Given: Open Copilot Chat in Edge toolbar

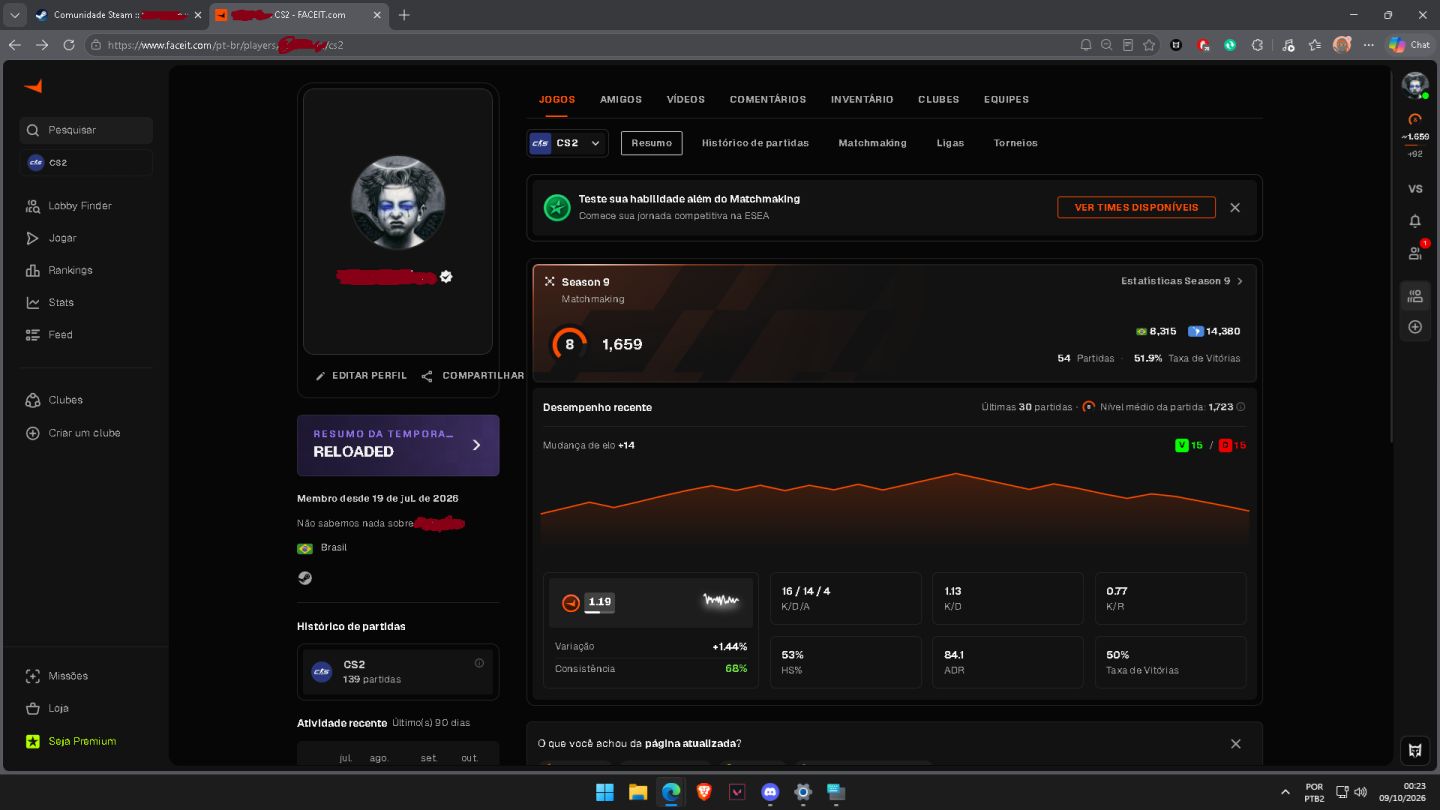Looking at the screenshot, I should 1409,45.
